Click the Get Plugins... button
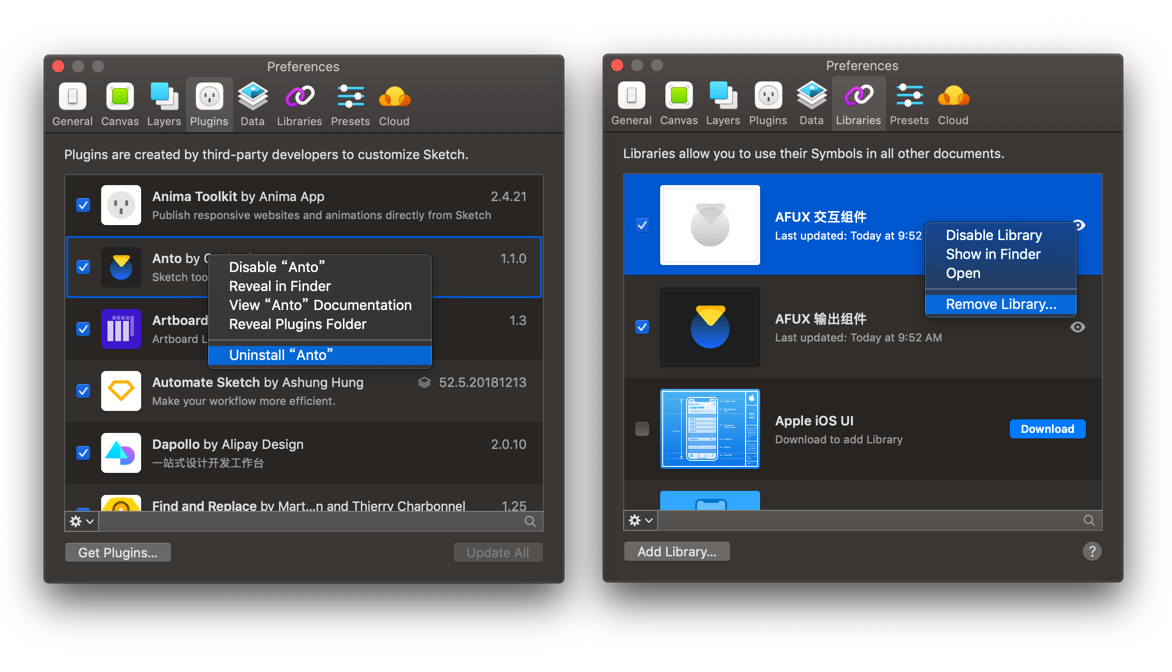 118,552
